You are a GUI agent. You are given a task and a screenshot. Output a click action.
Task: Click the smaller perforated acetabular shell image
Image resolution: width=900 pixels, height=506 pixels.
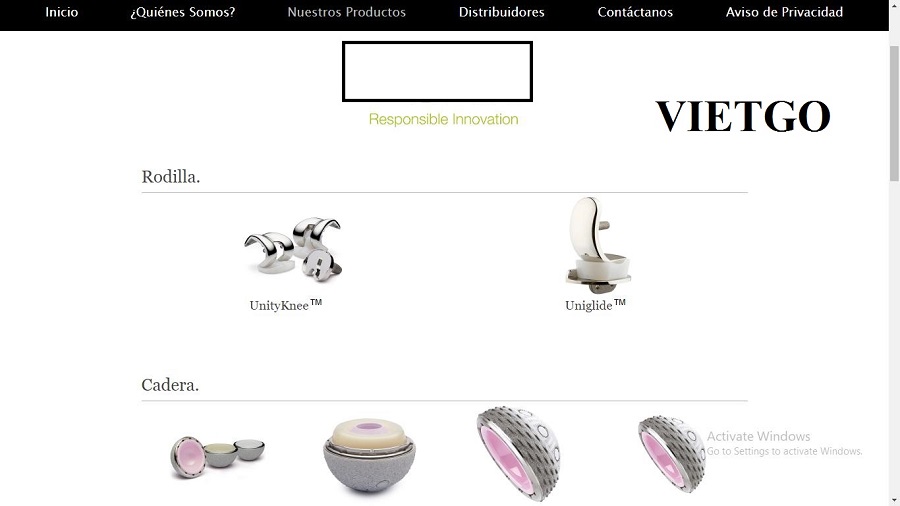[x=672, y=453]
